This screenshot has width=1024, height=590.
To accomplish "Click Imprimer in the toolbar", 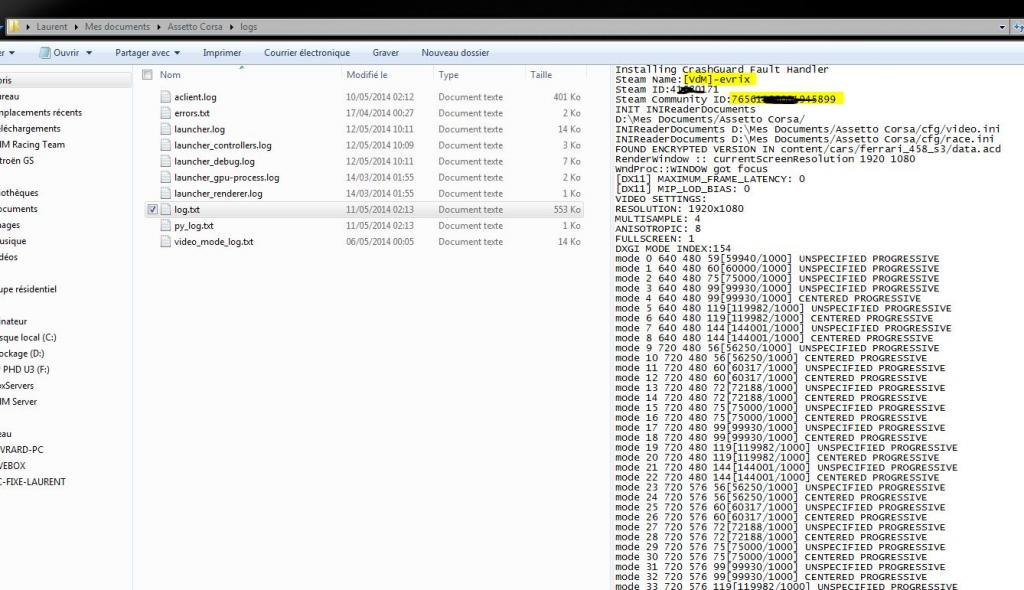I will pyautogui.click(x=221, y=53).
